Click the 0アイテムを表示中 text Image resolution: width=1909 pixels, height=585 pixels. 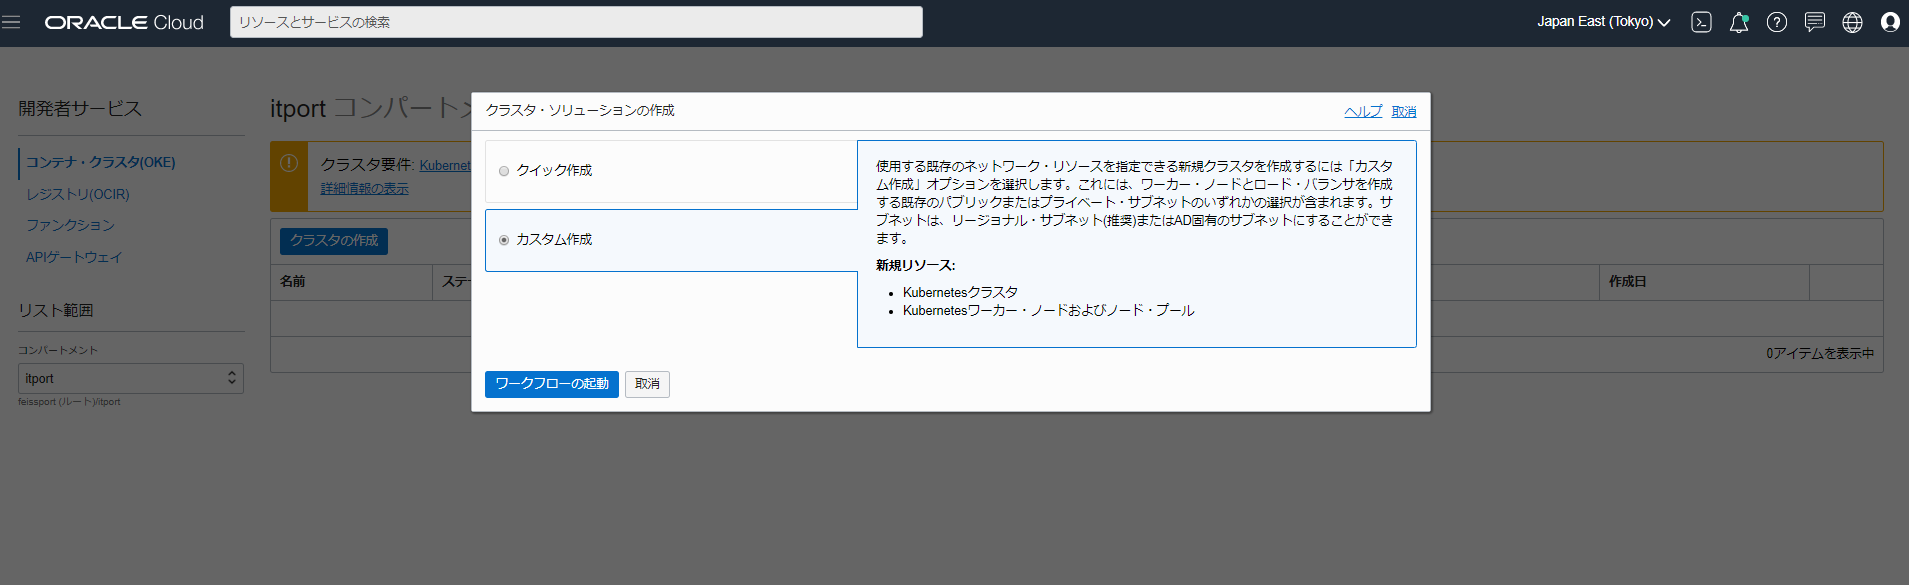coord(1820,354)
